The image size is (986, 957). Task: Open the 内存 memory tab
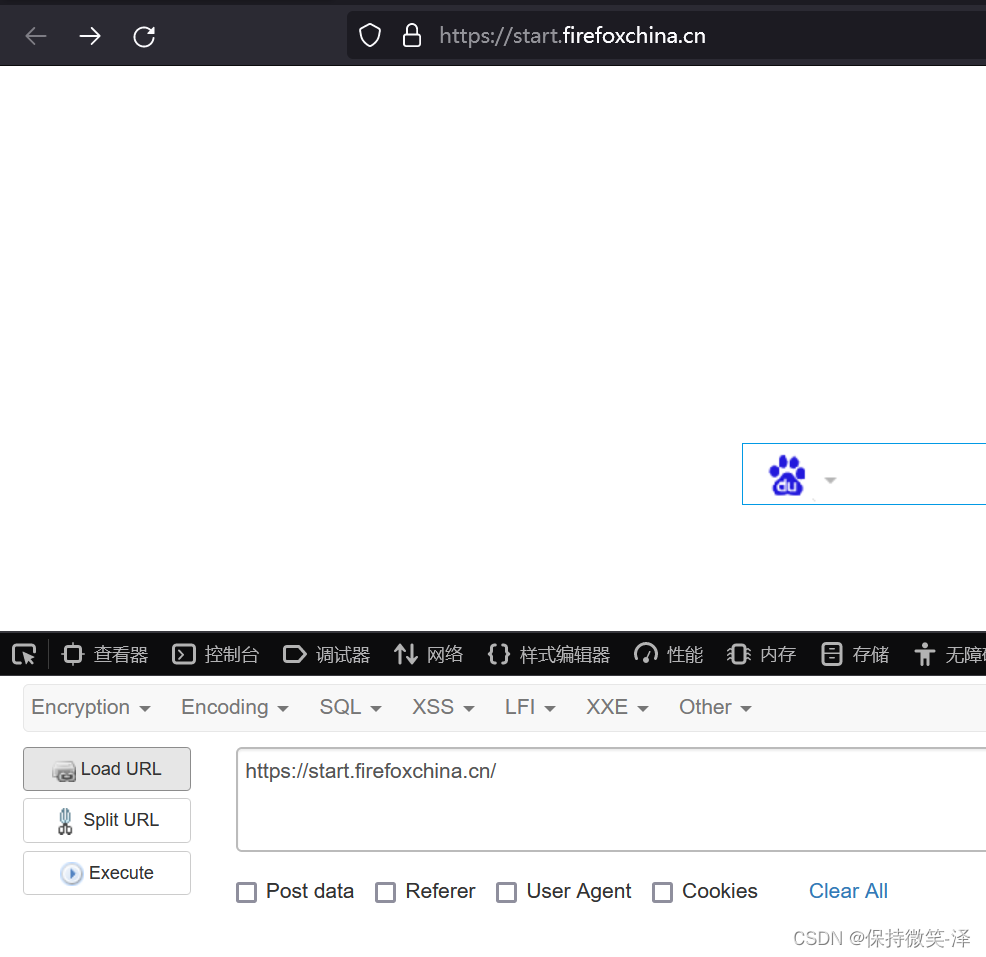click(x=762, y=655)
